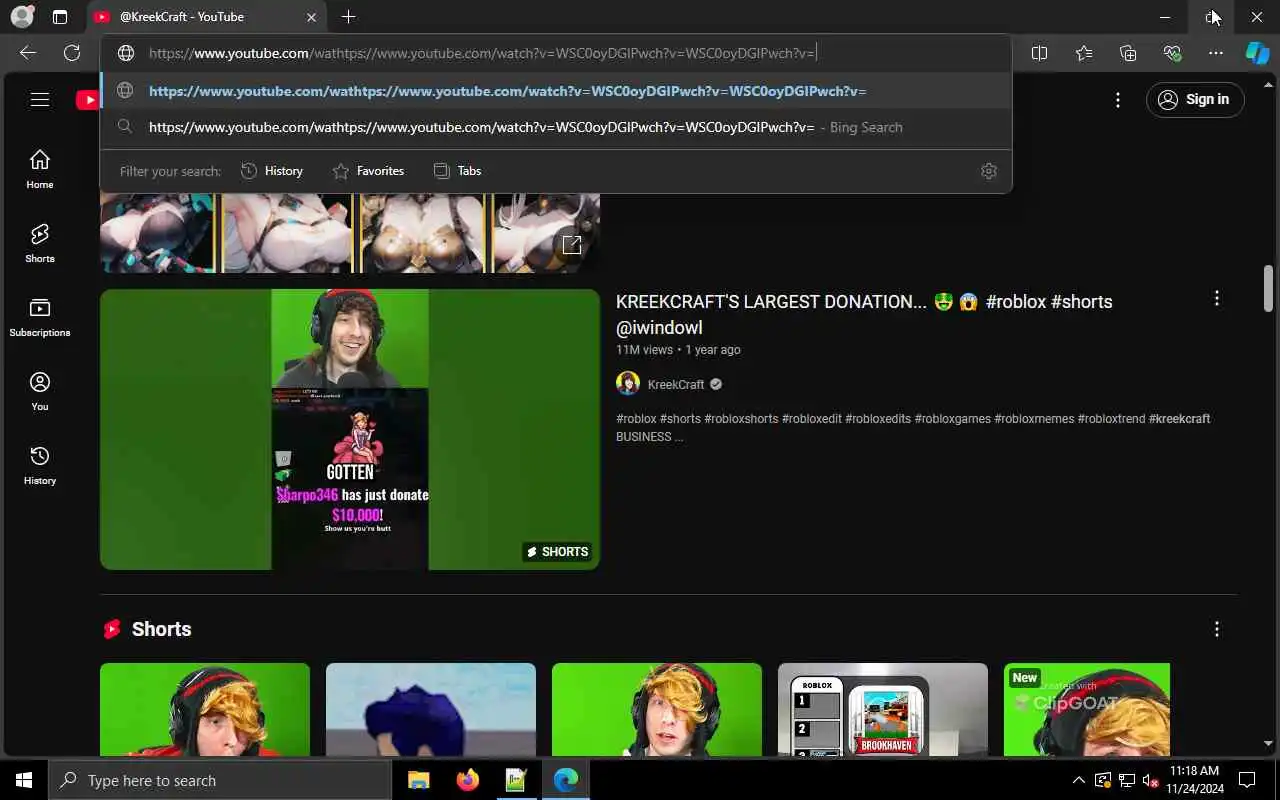The image size is (1280, 800).
Task: Open the KREEKCRAFT'S LARGEST DONATION video title
Action: (864, 314)
